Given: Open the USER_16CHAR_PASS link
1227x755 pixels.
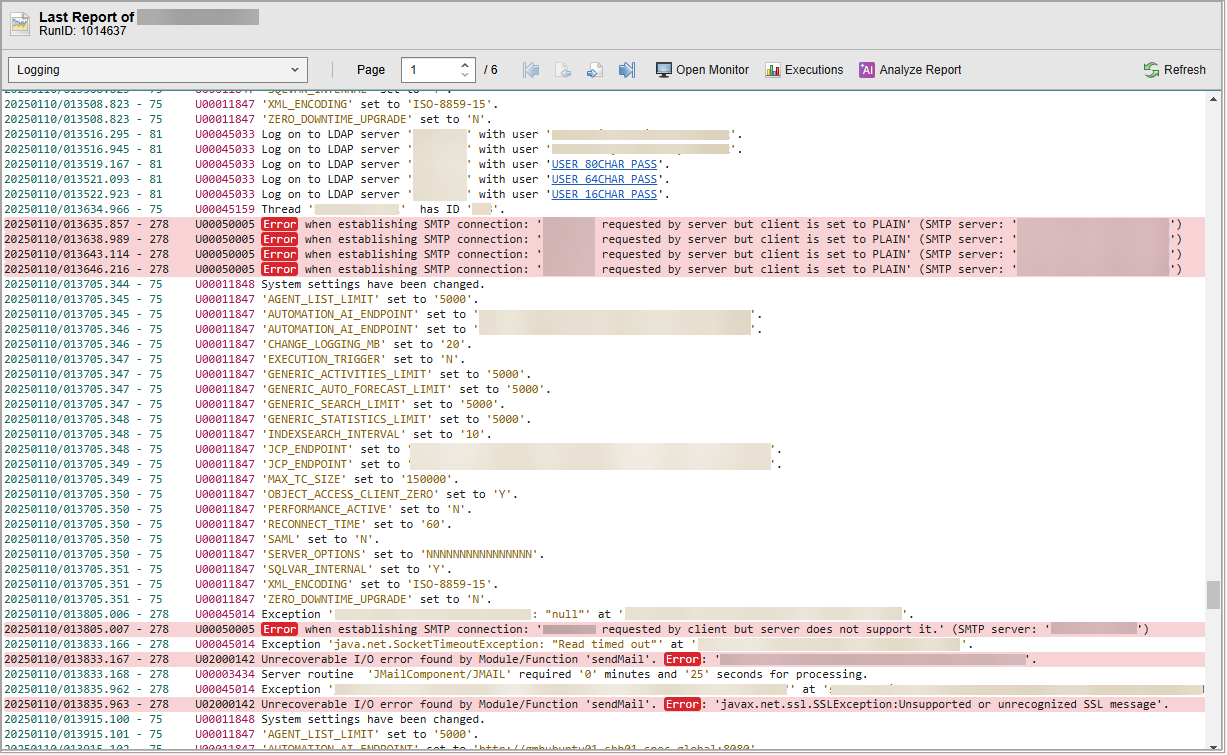Looking at the screenshot, I should [606, 194].
